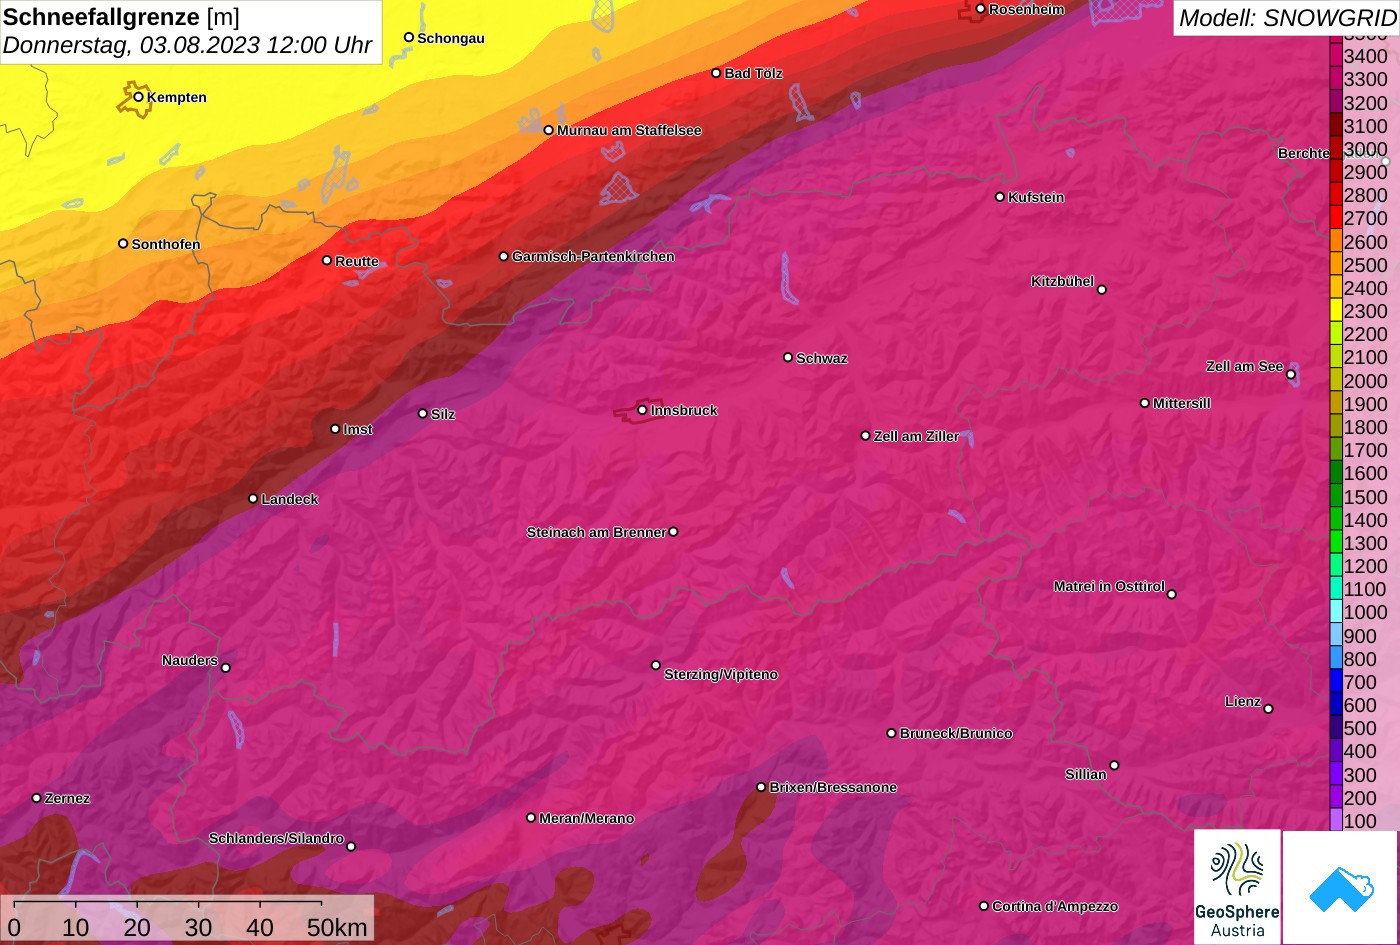Click the Silz marker dot
The height and width of the screenshot is (945, 1400).
pos(423,413)
